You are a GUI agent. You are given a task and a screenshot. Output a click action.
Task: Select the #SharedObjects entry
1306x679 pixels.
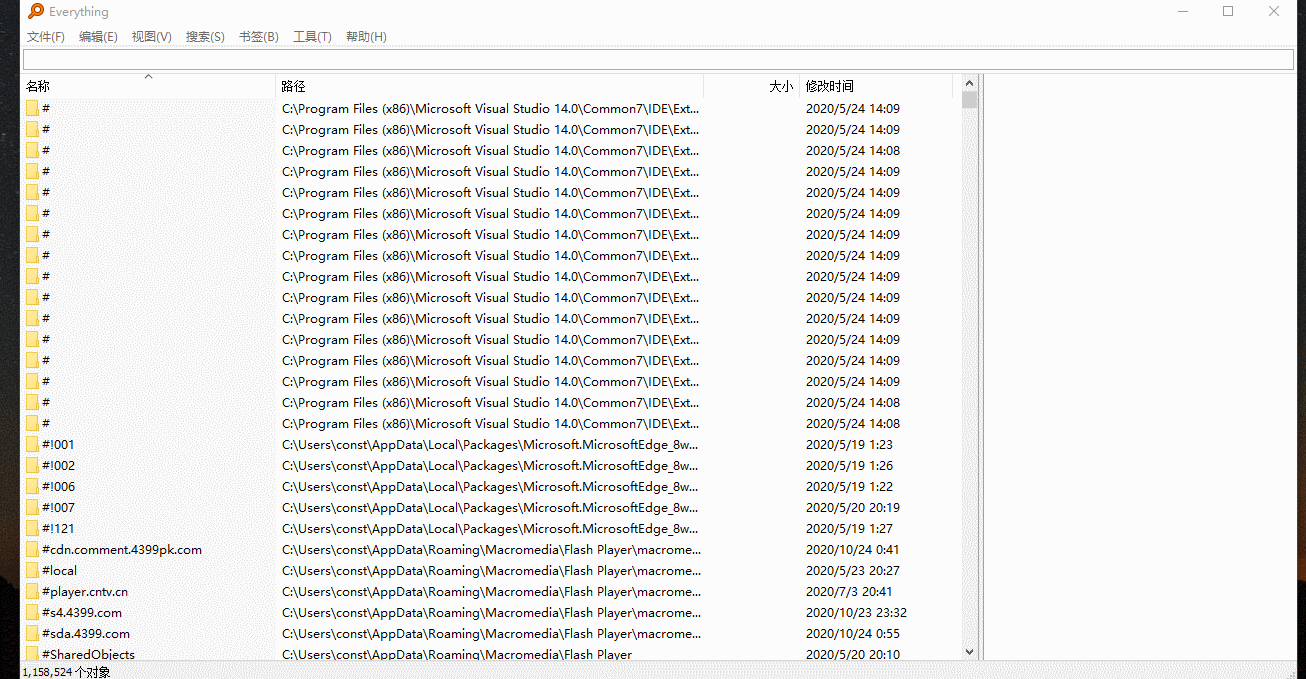88,654
